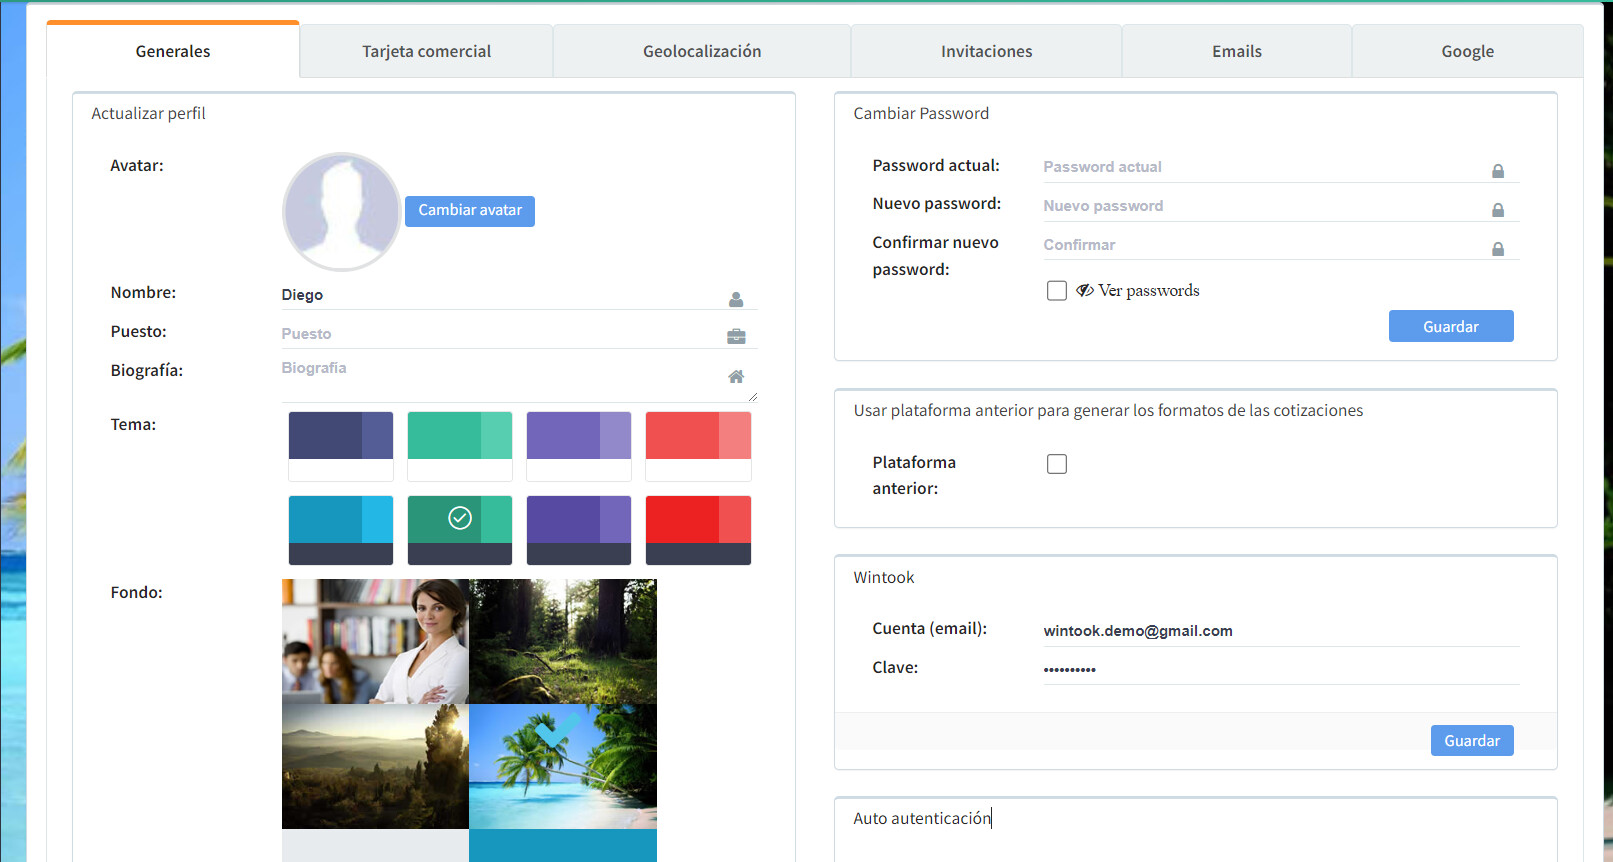The height and width of the screenshot is (862, 1613).
Task: Enable the Ver passwords checkbox
Action: [1056, 290]
